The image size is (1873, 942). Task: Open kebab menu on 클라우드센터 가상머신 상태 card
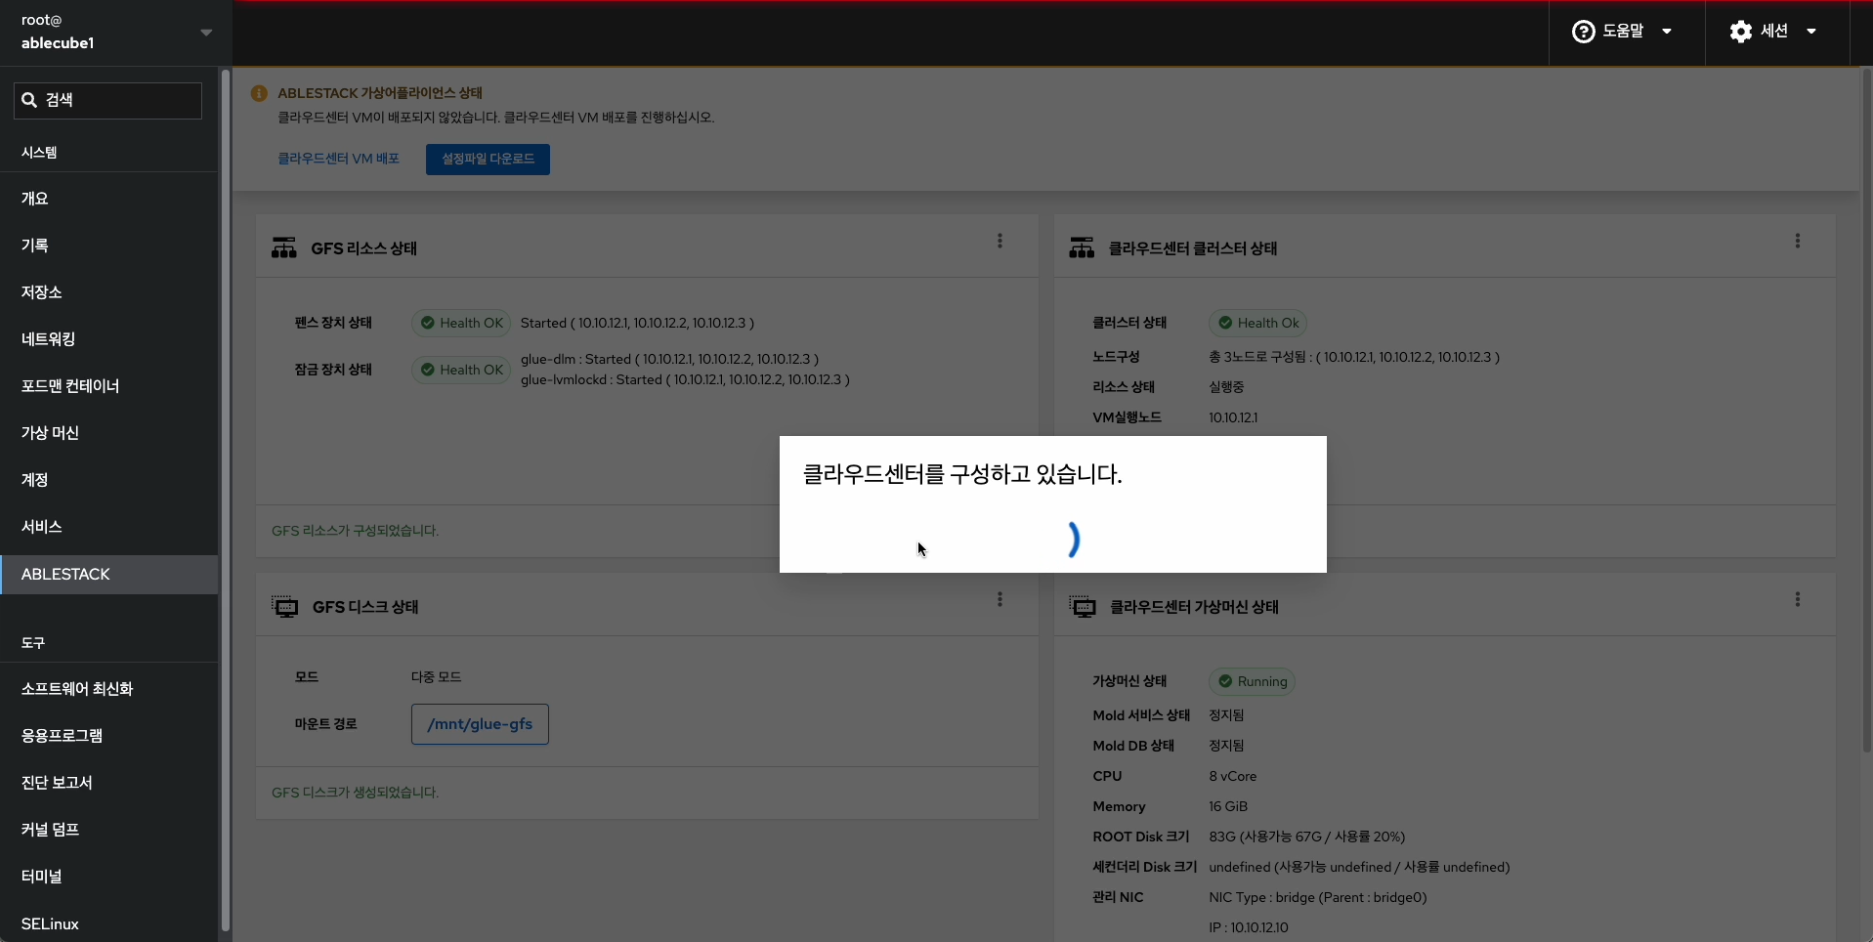[x=1797, y=599]
